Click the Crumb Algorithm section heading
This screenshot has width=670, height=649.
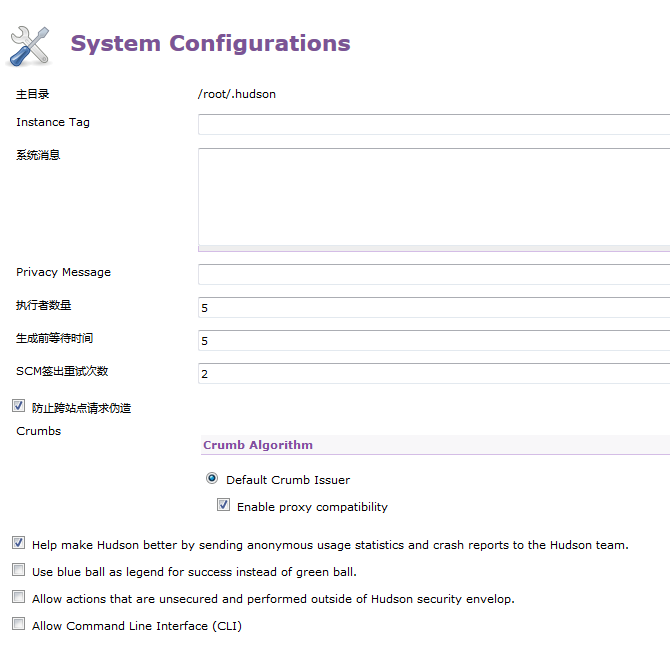click(258, 445)
